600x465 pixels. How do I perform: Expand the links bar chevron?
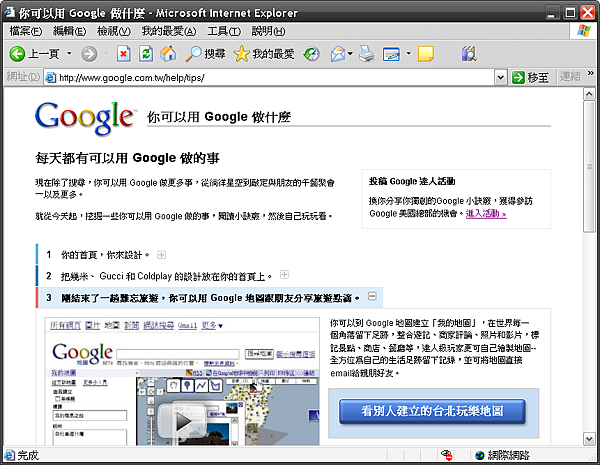tap(590, 73)
